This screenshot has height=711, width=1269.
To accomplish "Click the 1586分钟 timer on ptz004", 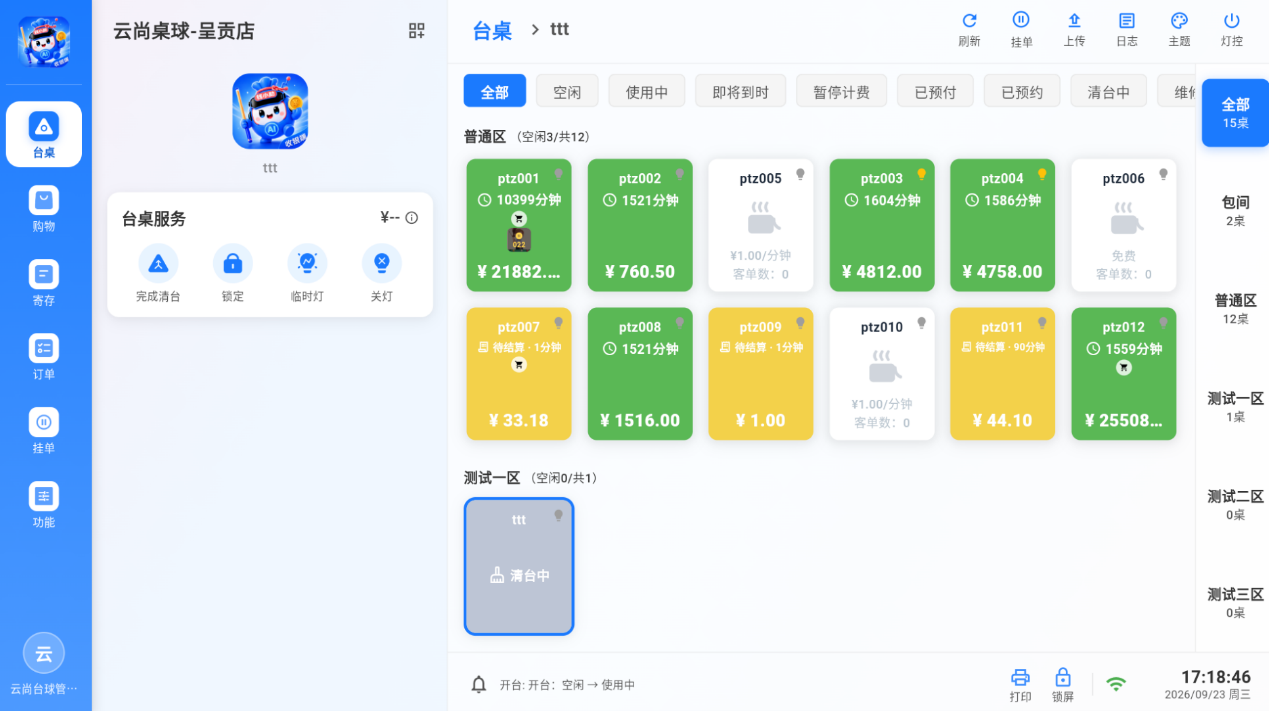I will [1003, 200].
